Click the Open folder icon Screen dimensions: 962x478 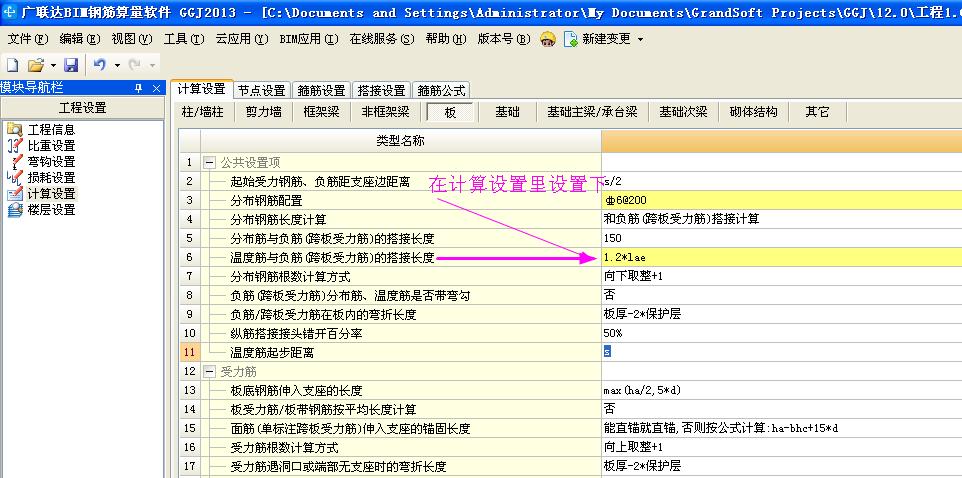click(36, 64)
